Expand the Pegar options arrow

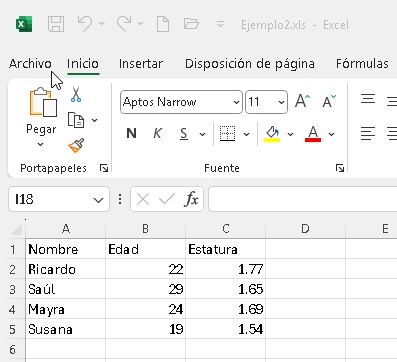click(x=40, y=144)
